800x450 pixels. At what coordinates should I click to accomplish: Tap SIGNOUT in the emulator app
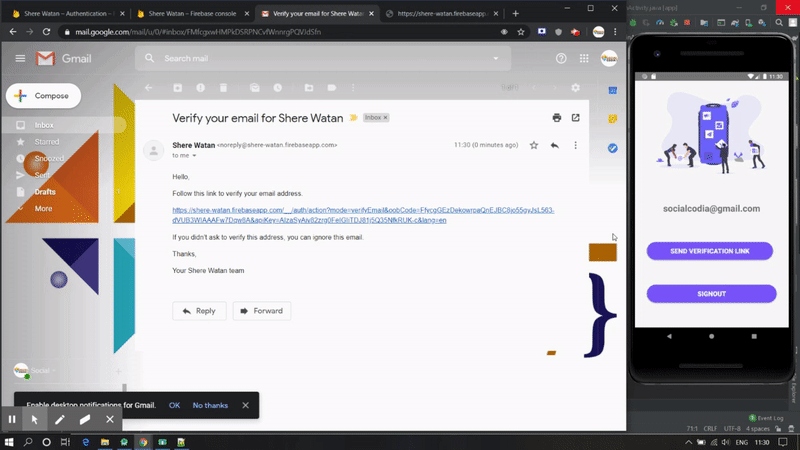pyautogui.click(x=711, y=294)
